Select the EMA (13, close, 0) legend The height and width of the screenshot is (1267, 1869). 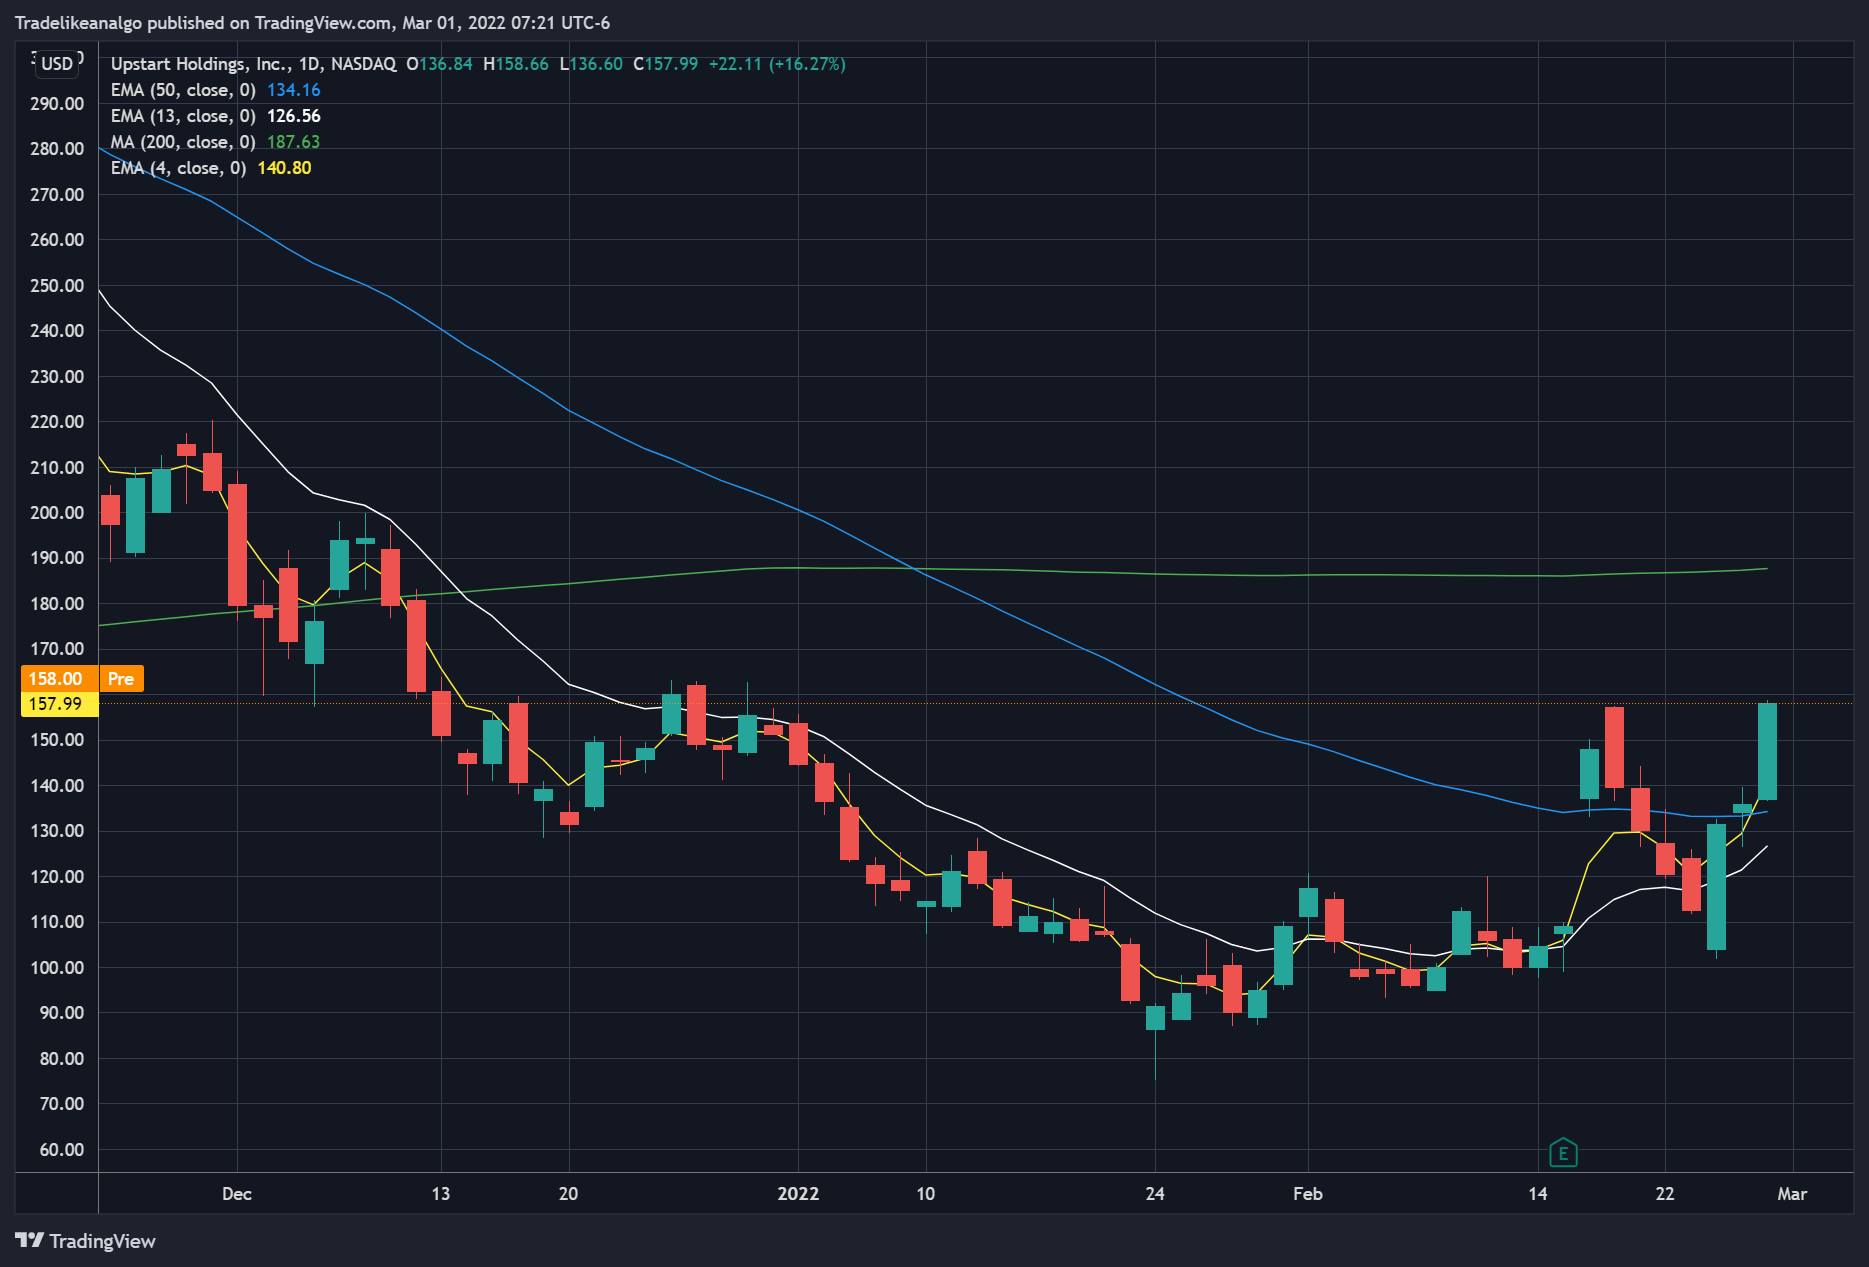183,116
